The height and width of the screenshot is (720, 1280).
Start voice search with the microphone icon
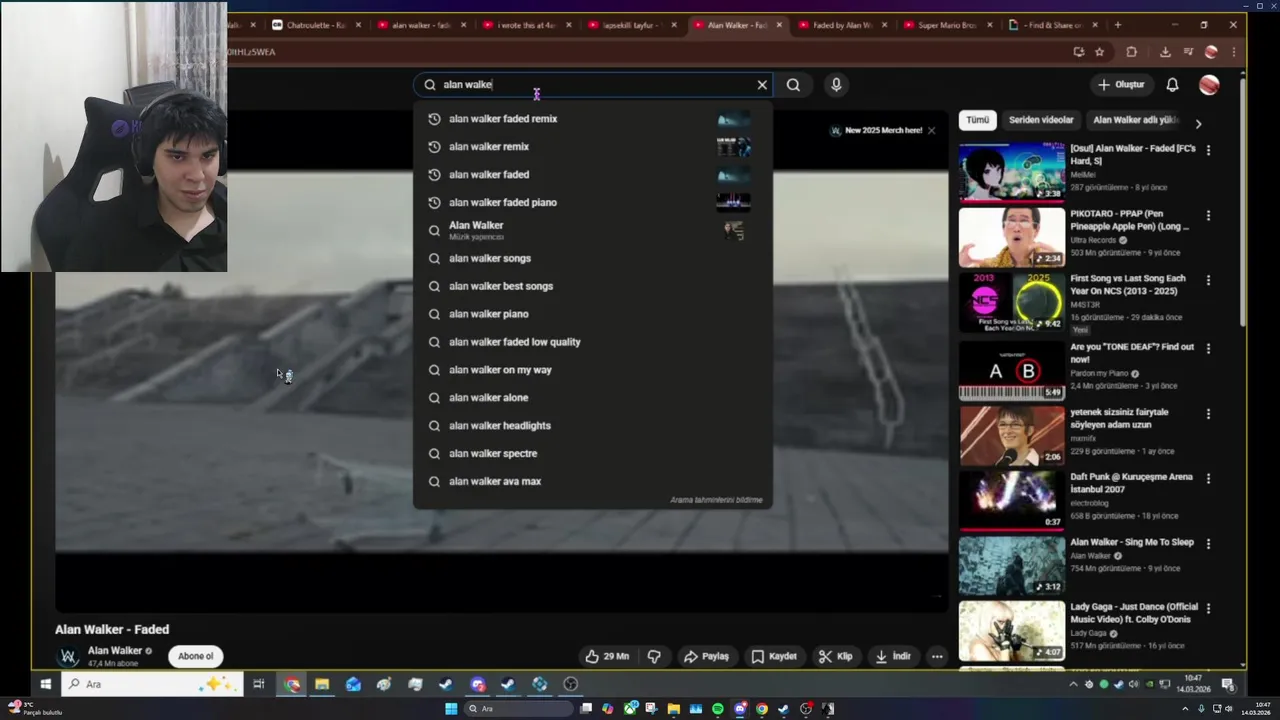pos(836,85)
